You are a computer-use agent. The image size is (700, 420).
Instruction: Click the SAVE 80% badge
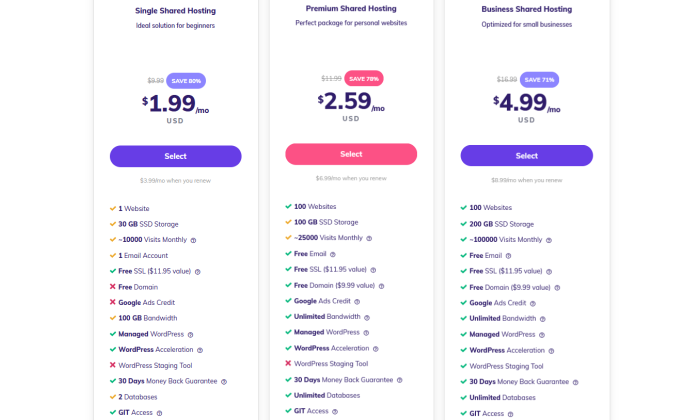click(x=186, y=81)
